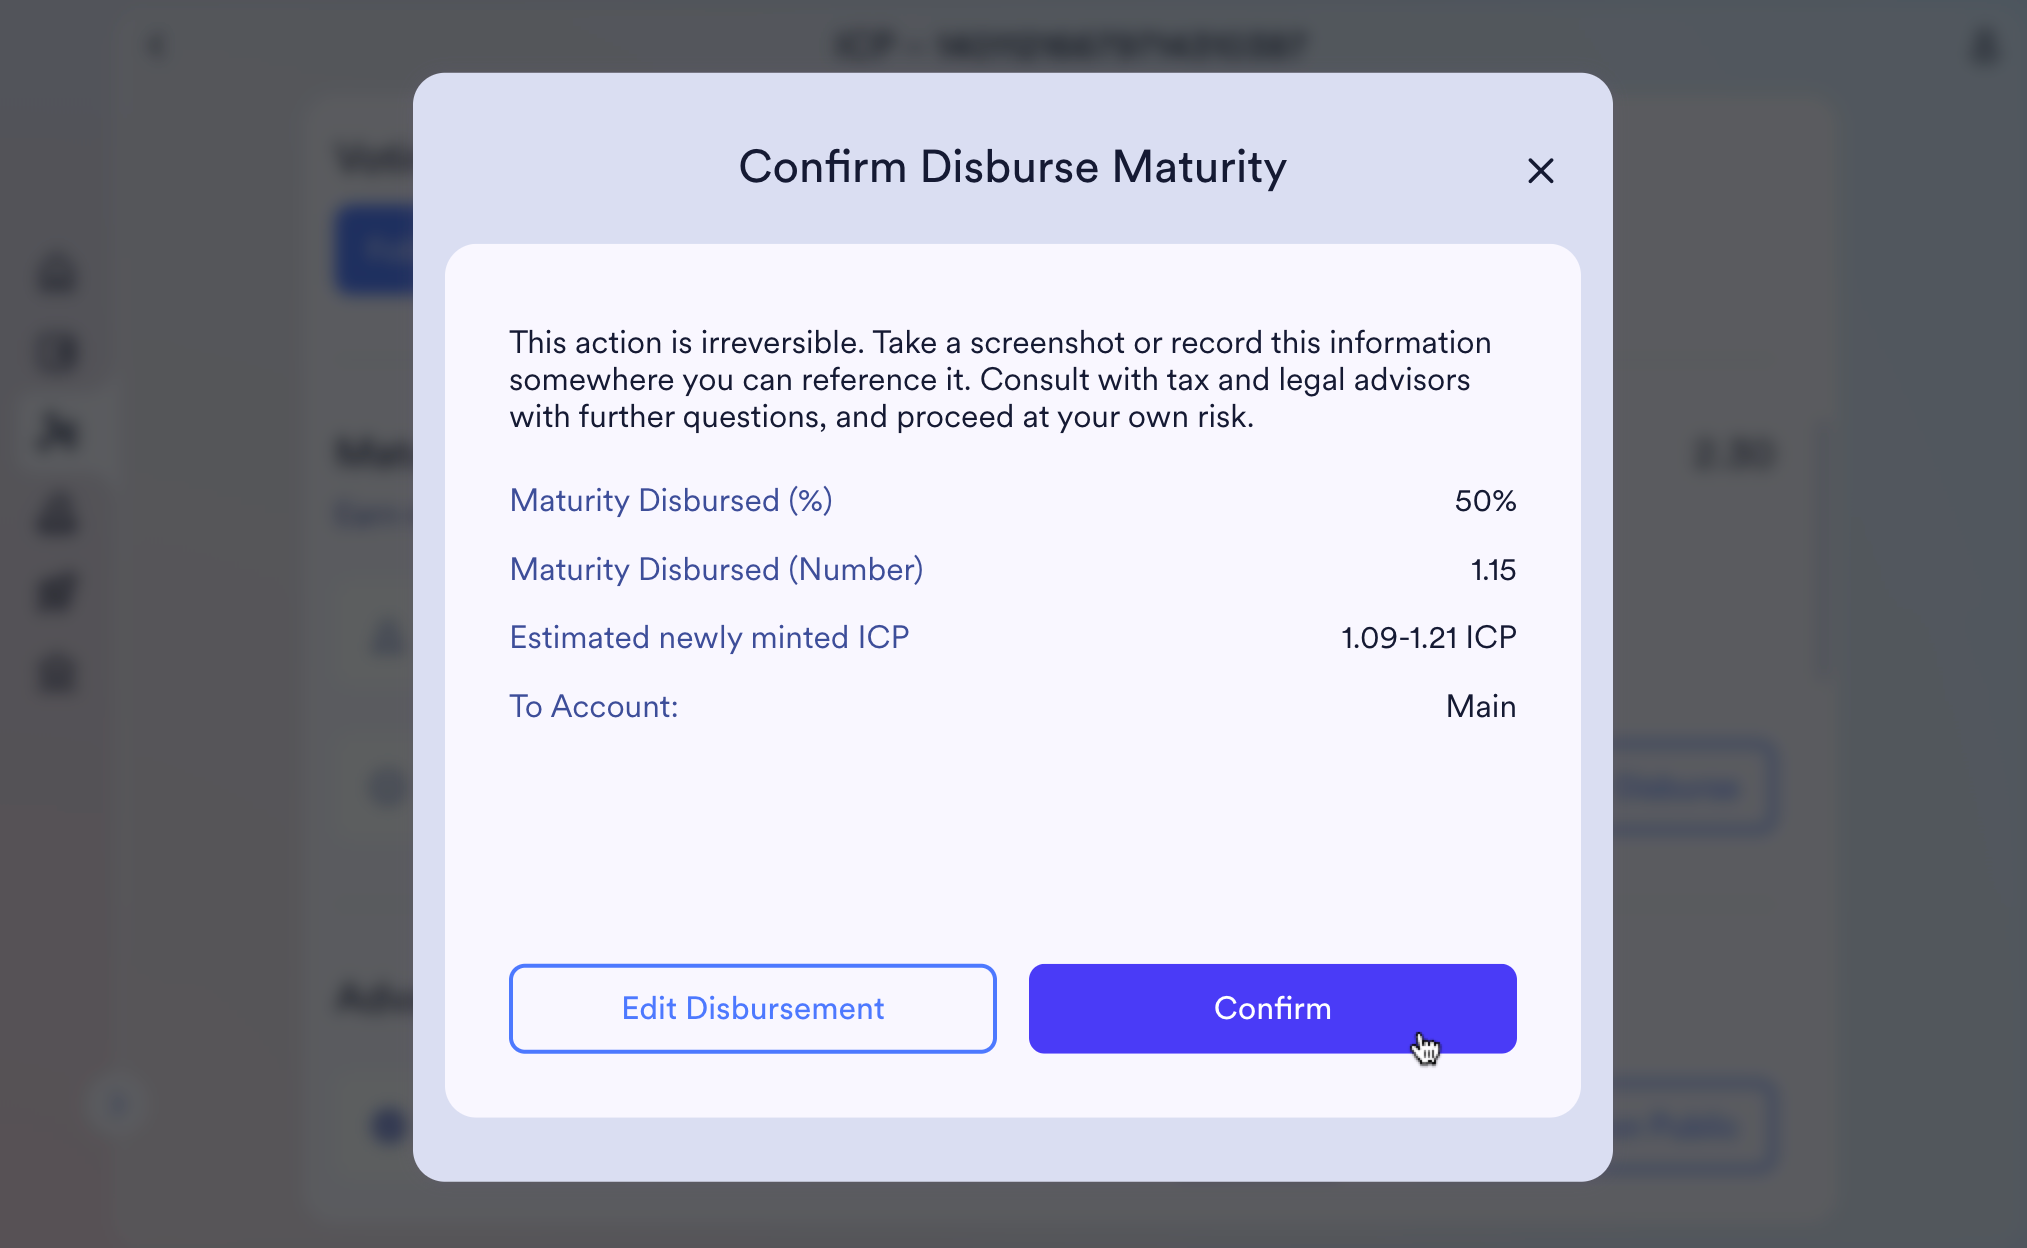2027x1248 pixels.
Task: Click the blurred solid blue background button
Action: 374,249
